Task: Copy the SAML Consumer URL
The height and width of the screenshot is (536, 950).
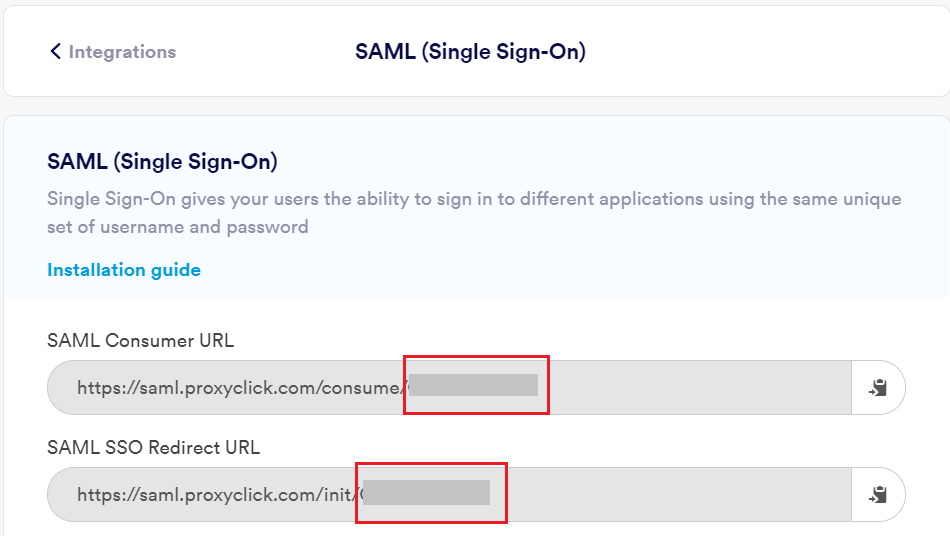Action: point(878,387)
